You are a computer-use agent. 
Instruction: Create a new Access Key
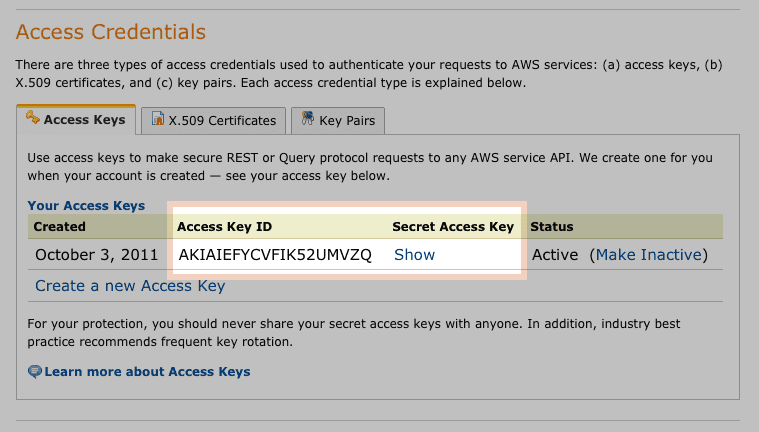pos(130,286)
